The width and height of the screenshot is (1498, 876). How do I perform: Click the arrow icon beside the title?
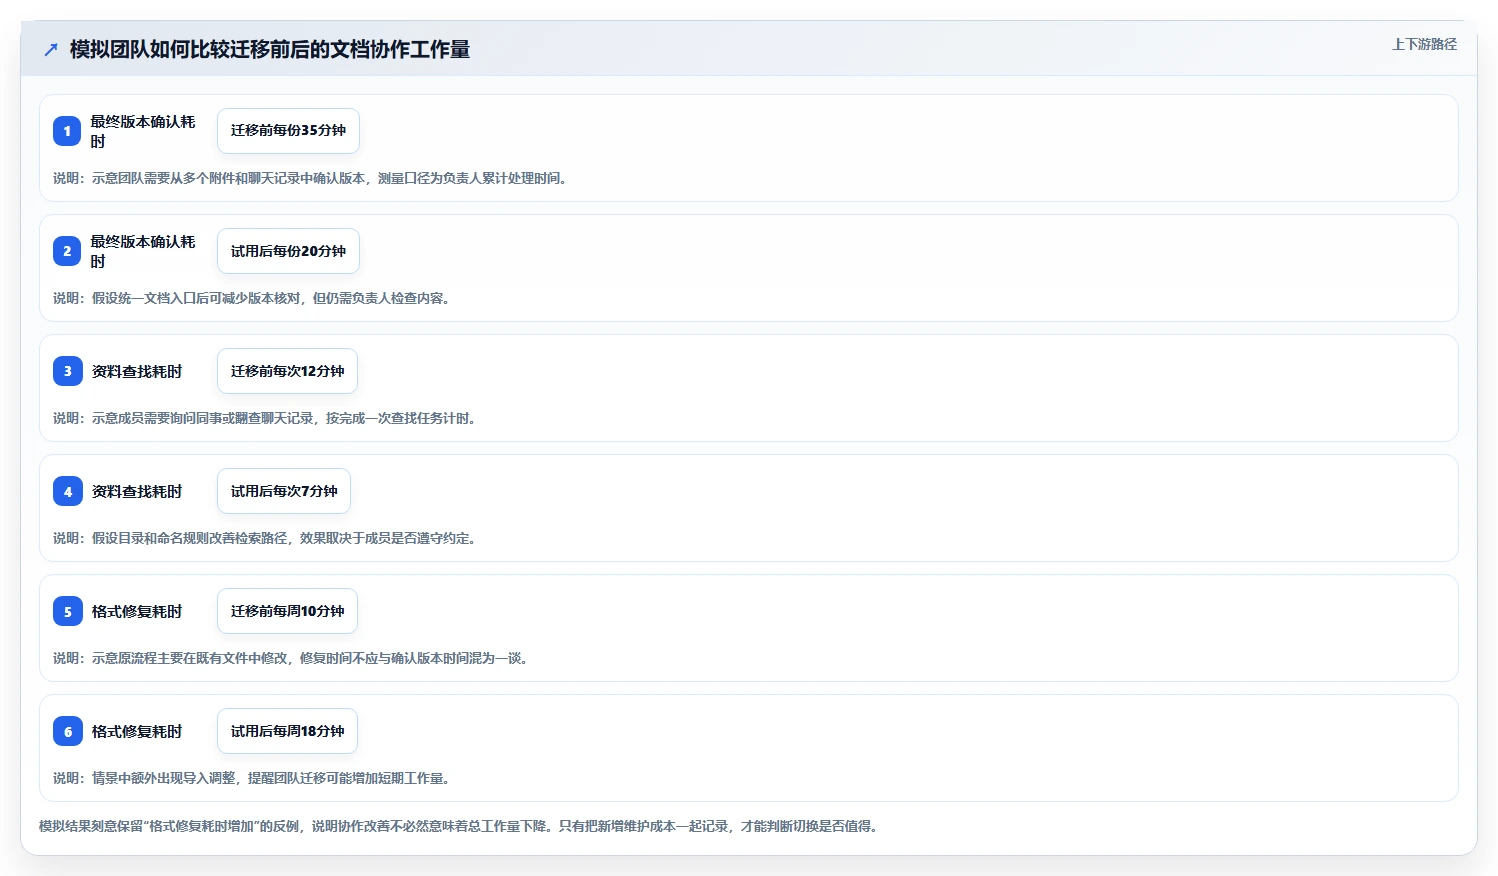51,49
